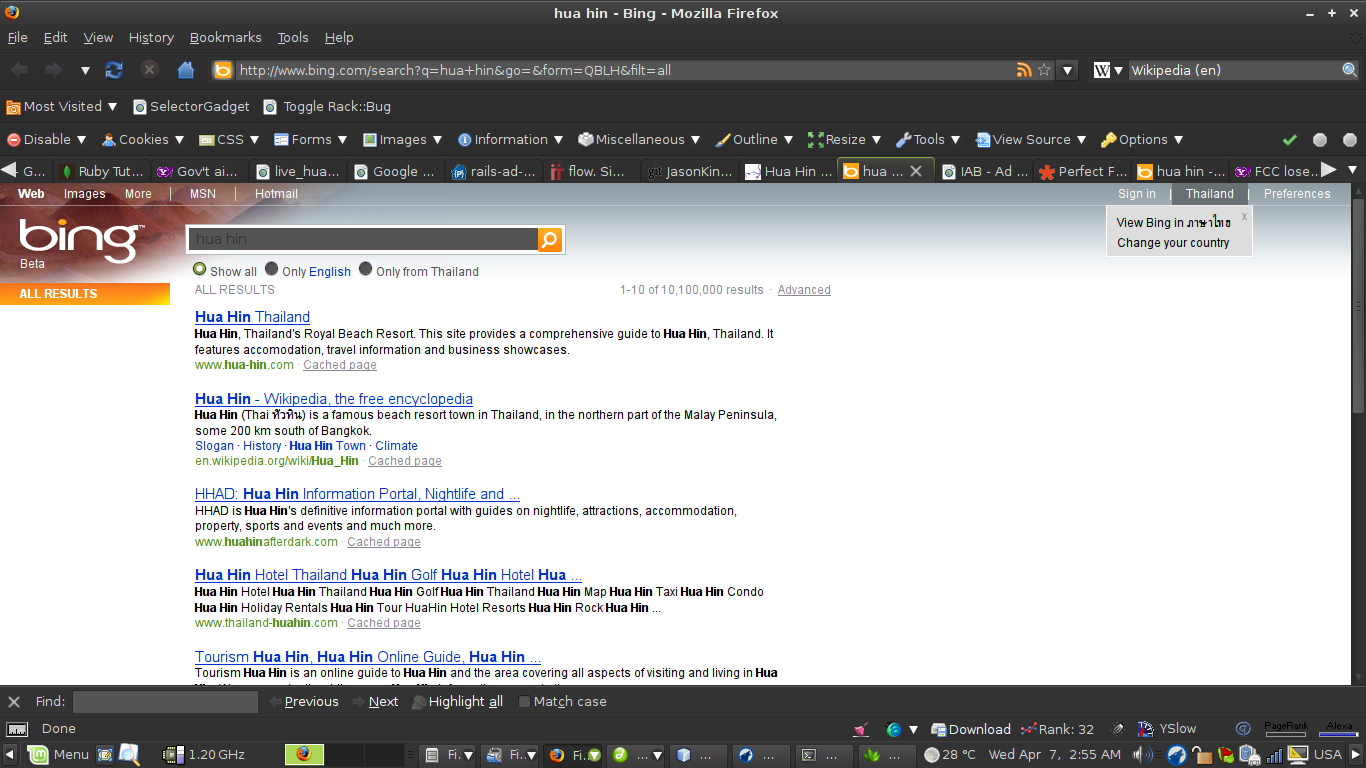Click the RSS feed icon in address bar
This screenshot has width=1366, height=768.
coord(1024,70)
